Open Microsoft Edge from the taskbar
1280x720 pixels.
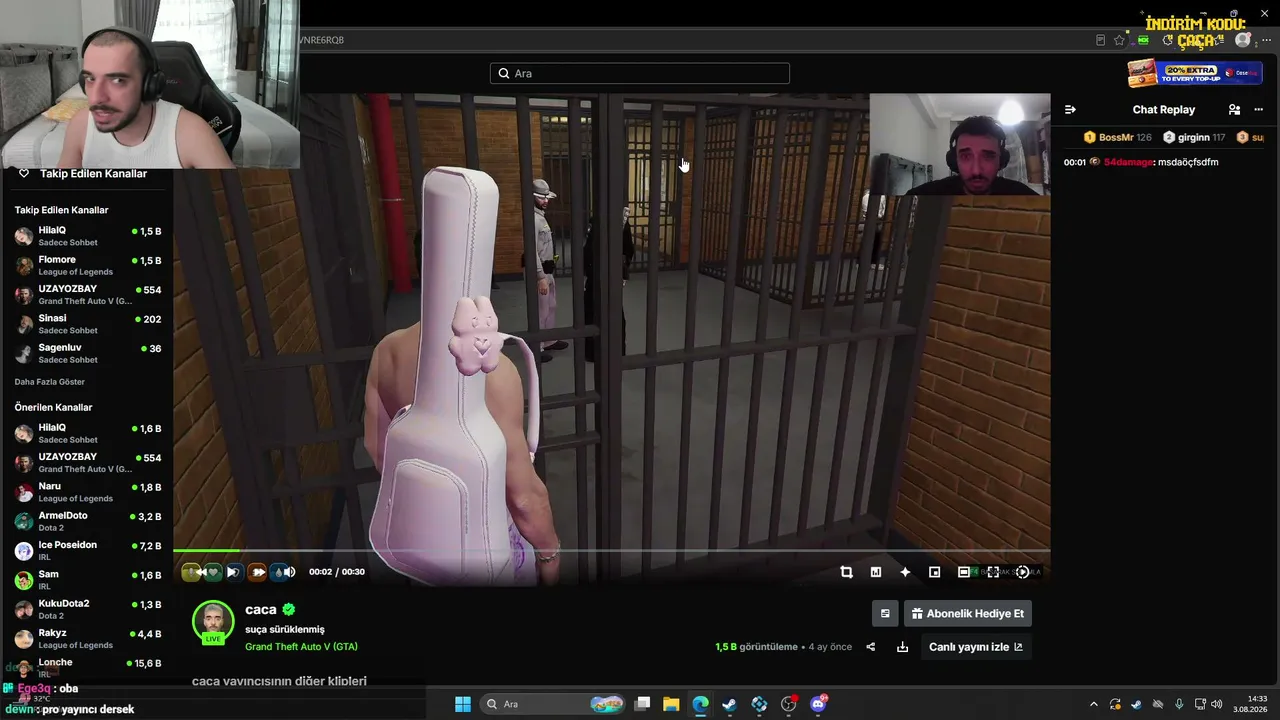coord(701,704)
